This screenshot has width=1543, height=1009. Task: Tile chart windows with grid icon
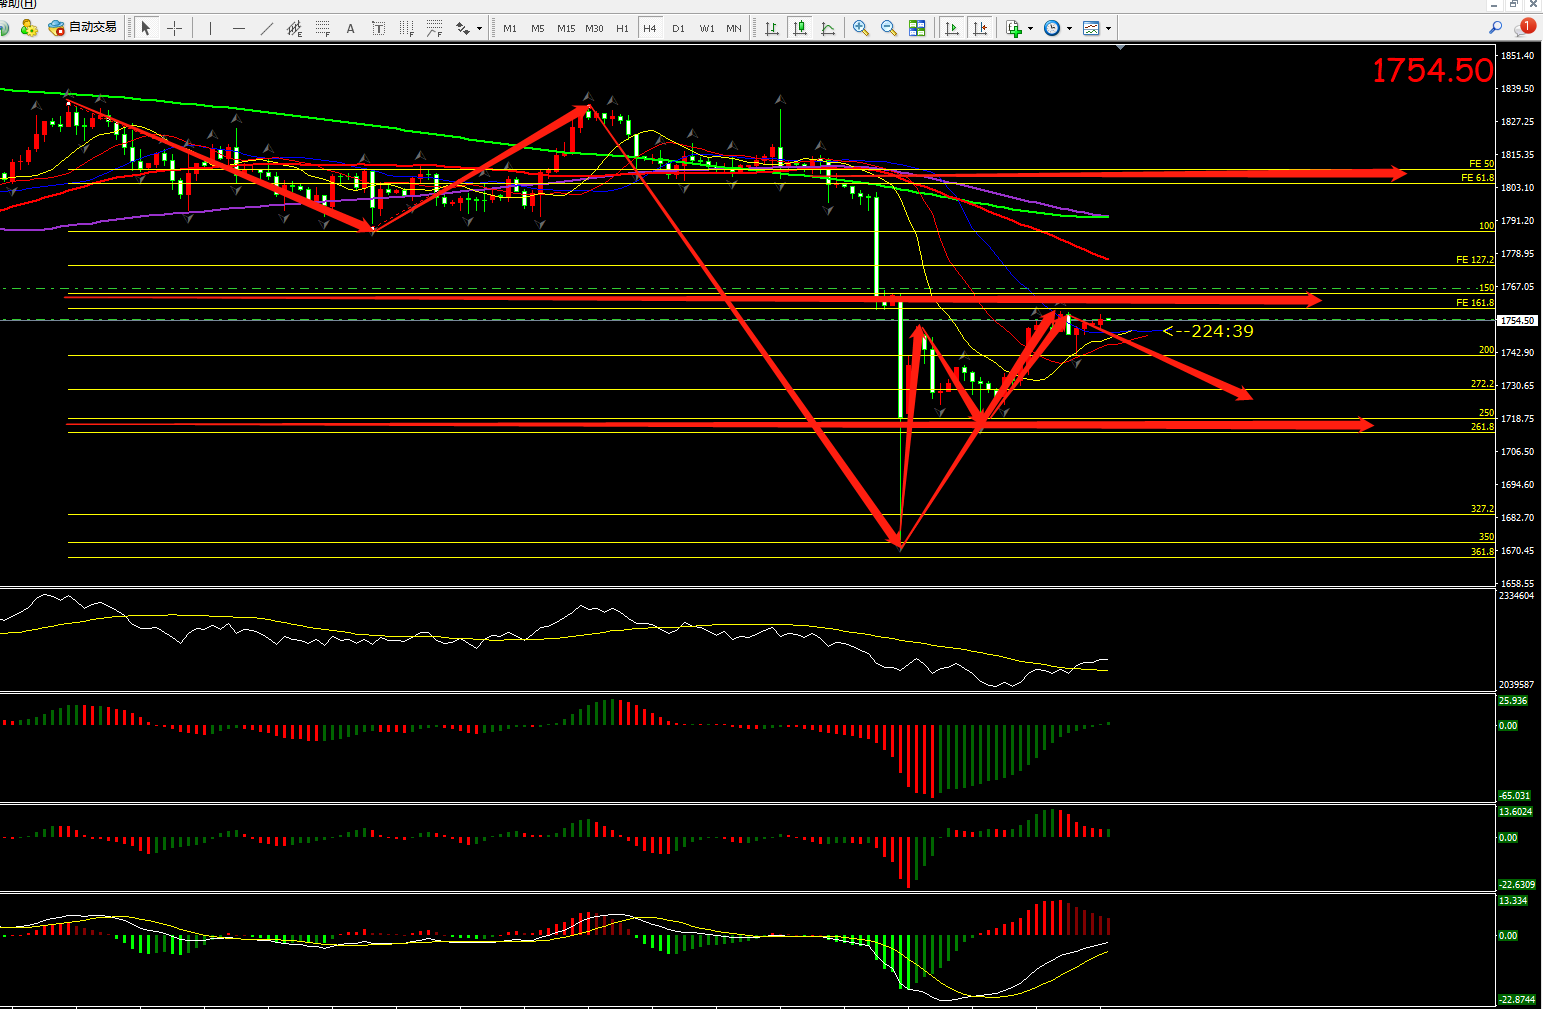917,28
